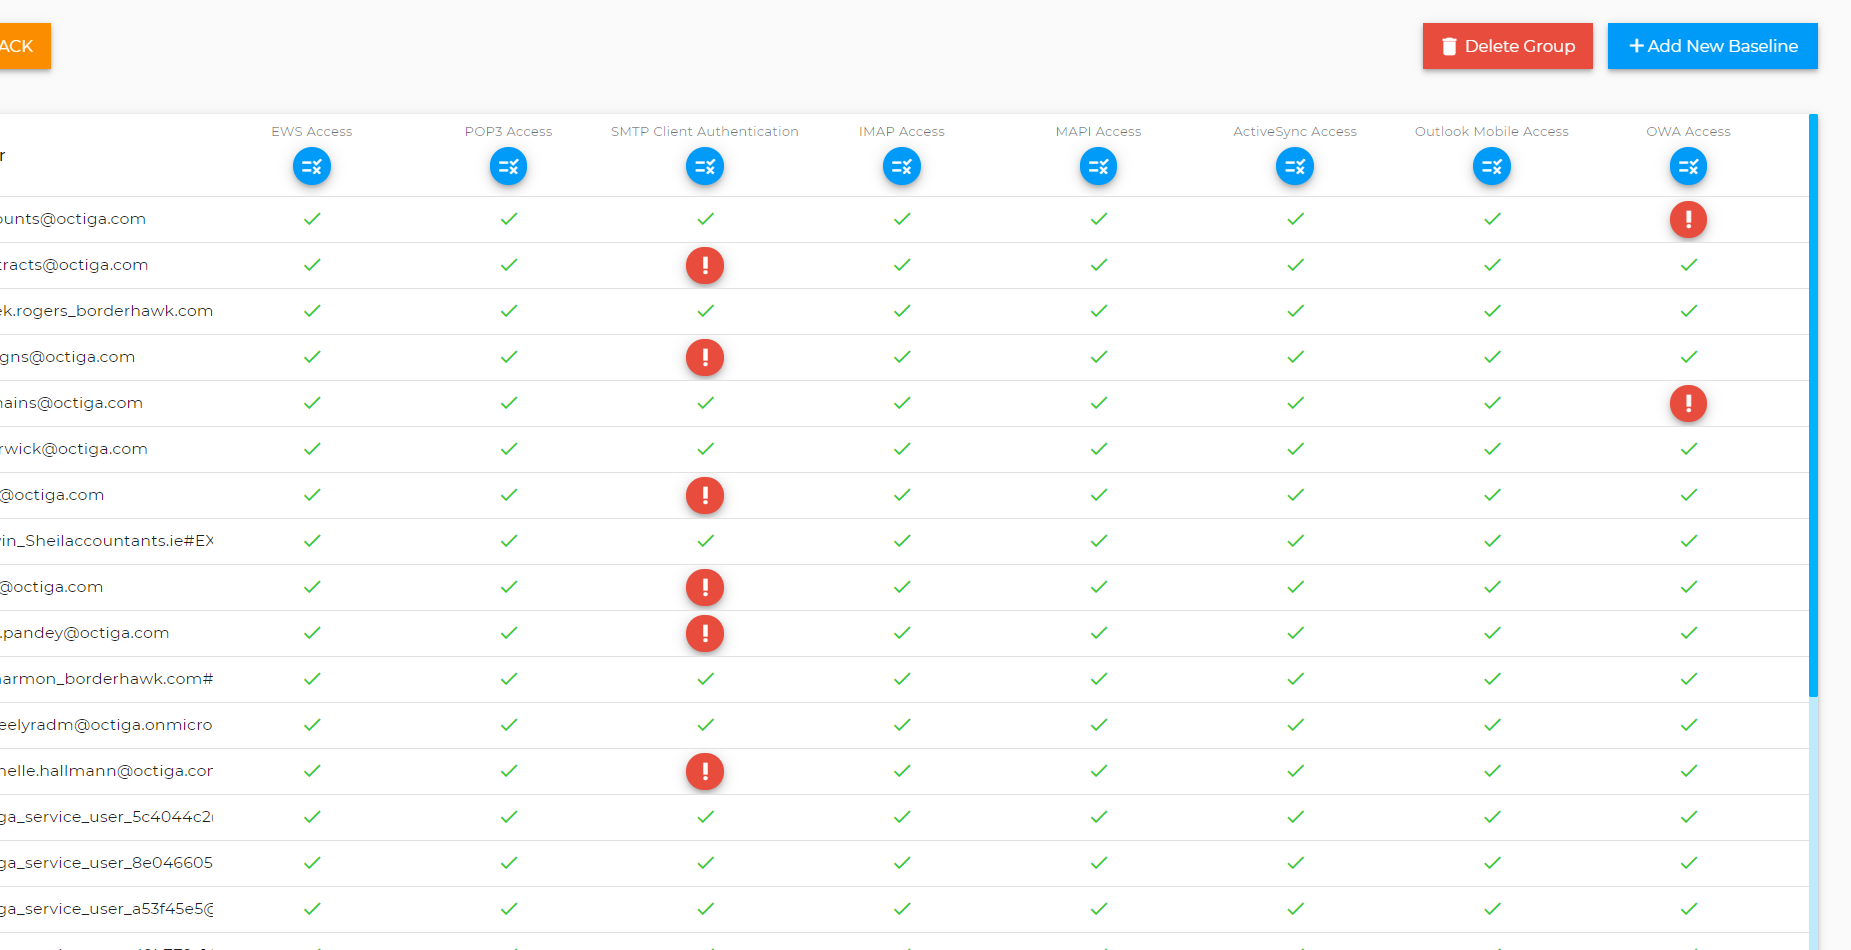The image size is (1851, 950).
Task: Click the blue icon under SMTP Client Authentication header
Action: (x=705, y=167)
